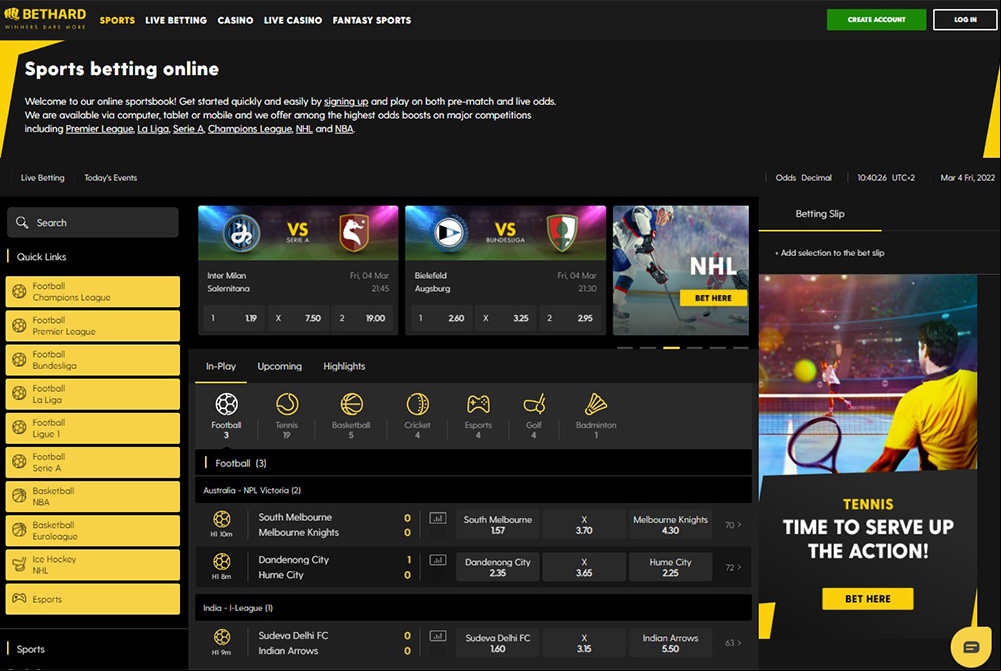The image size is (1001, 671).
Task: Bet on Melbourne Knights at 4.30
Action: (x=670, y=525)
